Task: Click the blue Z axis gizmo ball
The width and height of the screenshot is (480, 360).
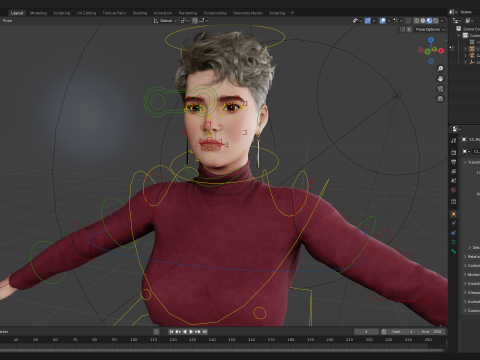Action: [431, 40]
